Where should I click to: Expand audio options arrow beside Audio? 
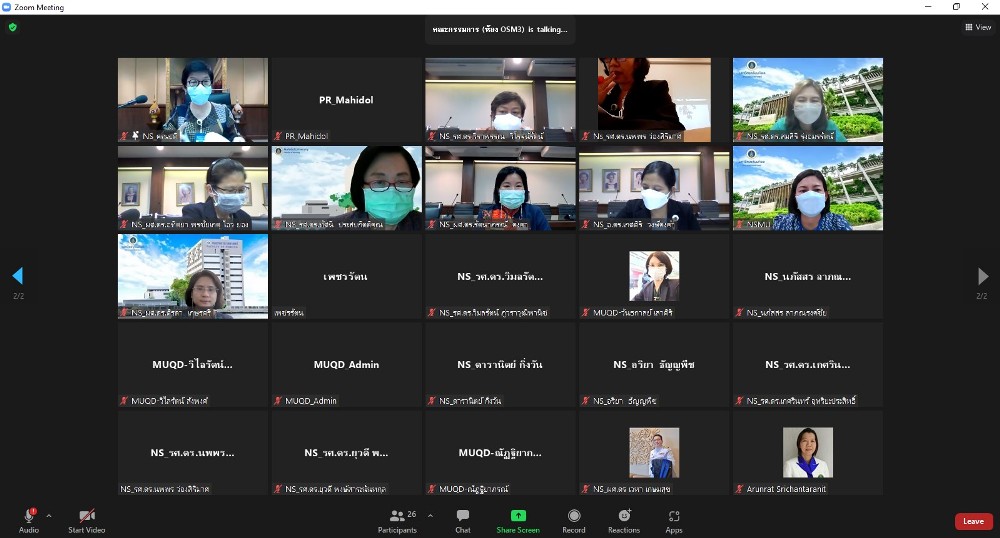click(49, 516)
